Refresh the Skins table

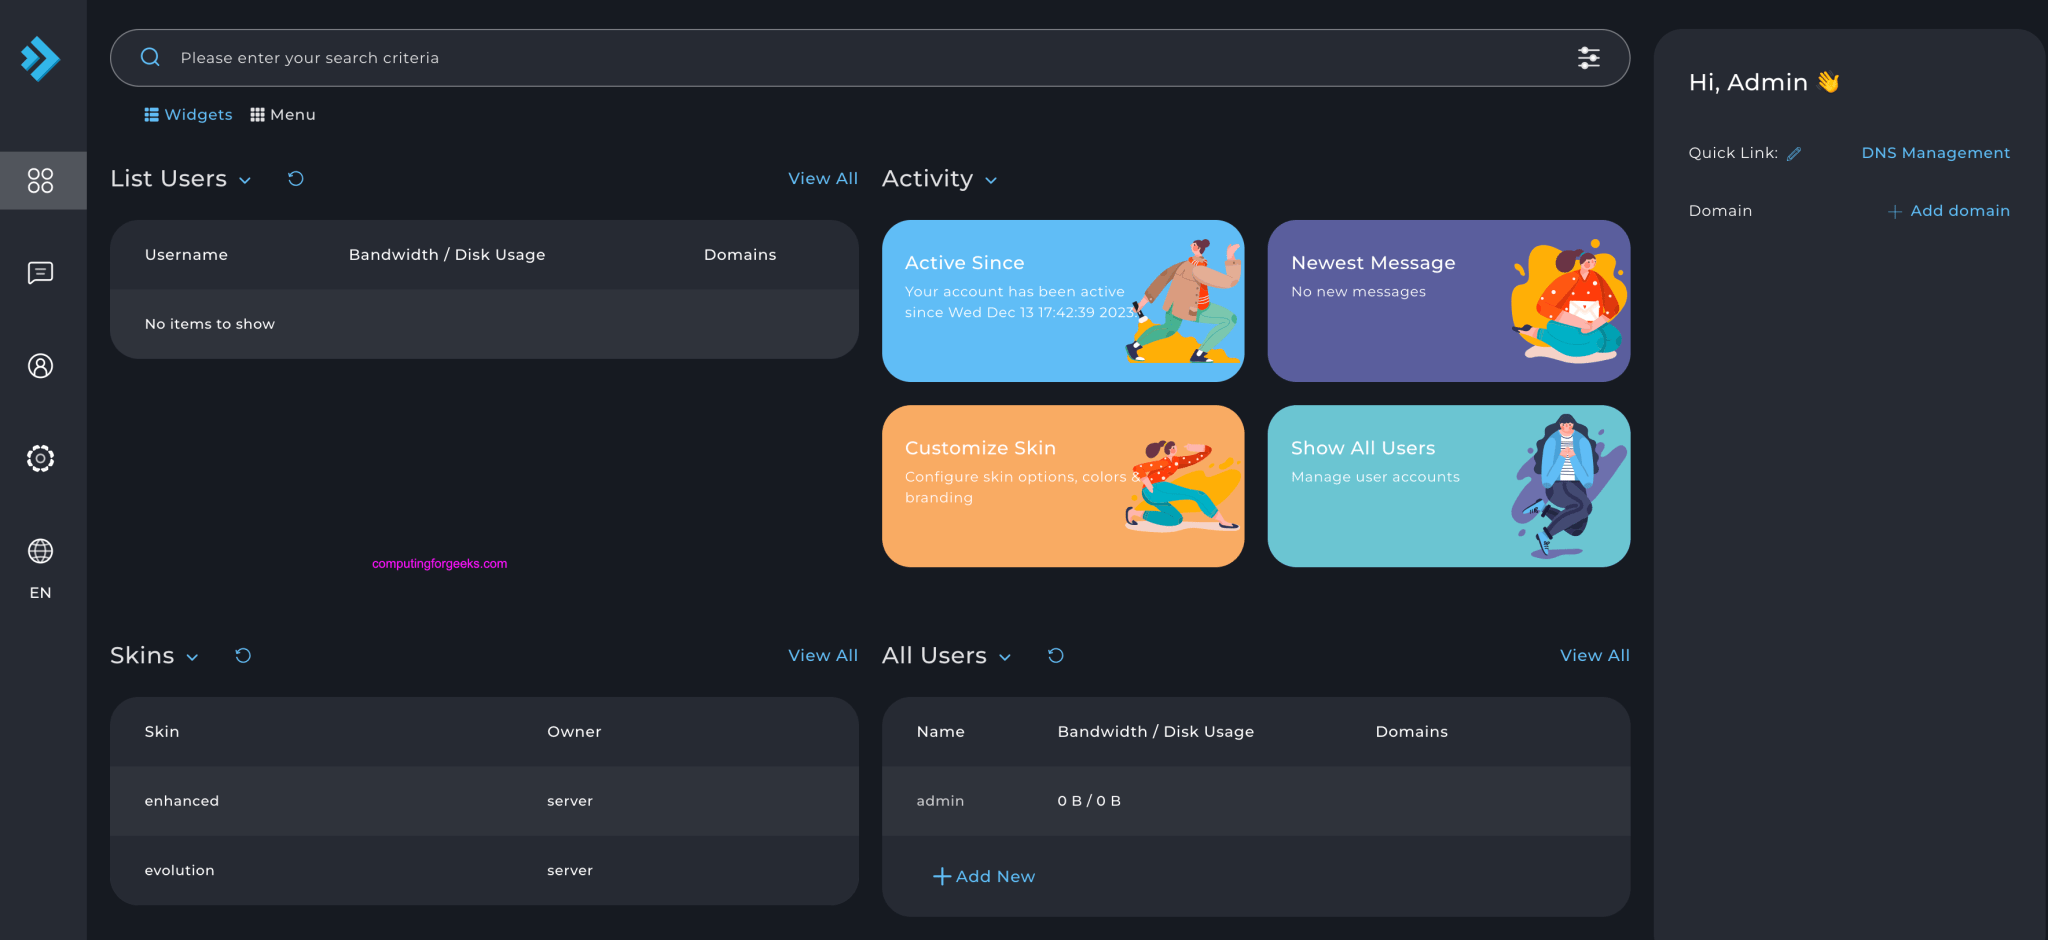242,656
